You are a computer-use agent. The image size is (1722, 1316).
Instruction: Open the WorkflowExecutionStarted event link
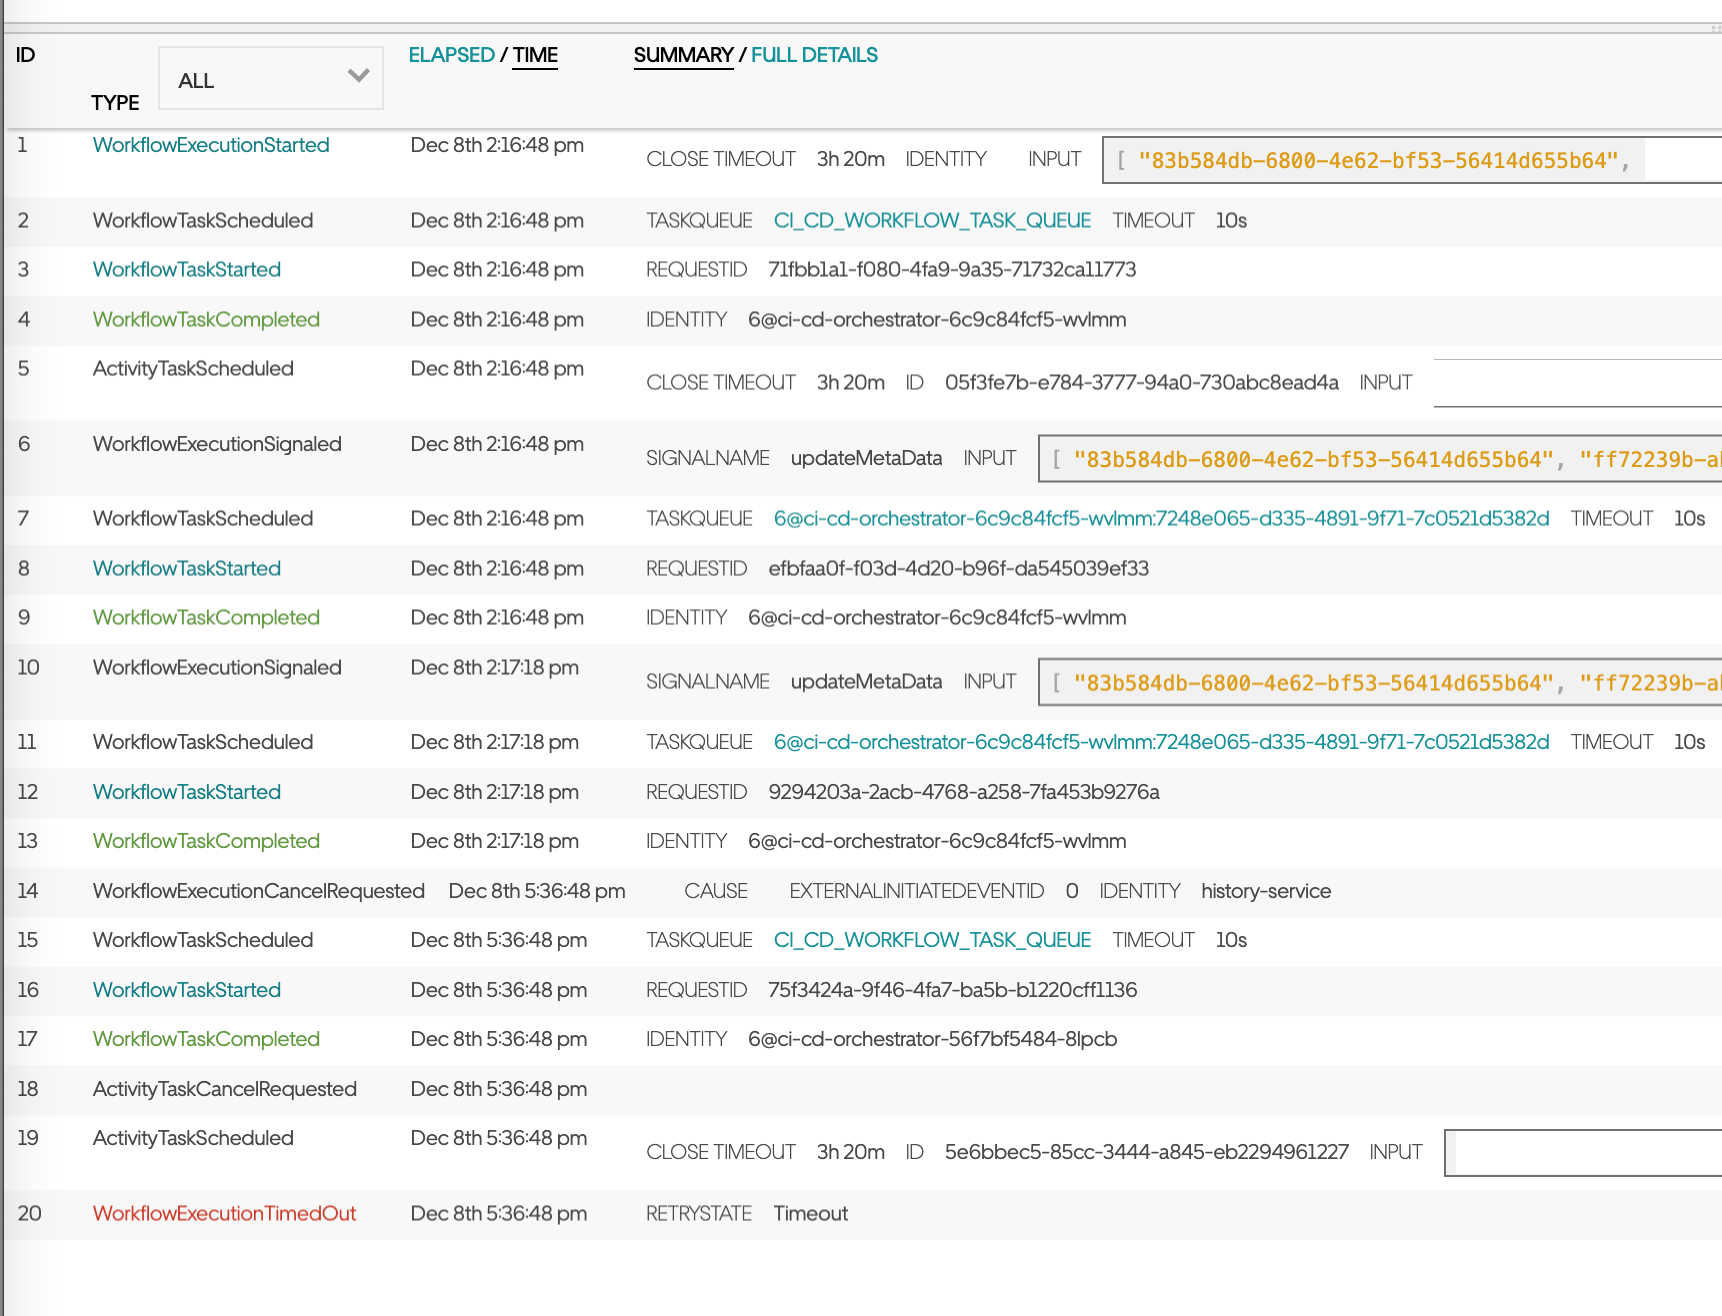click(210, 145)
